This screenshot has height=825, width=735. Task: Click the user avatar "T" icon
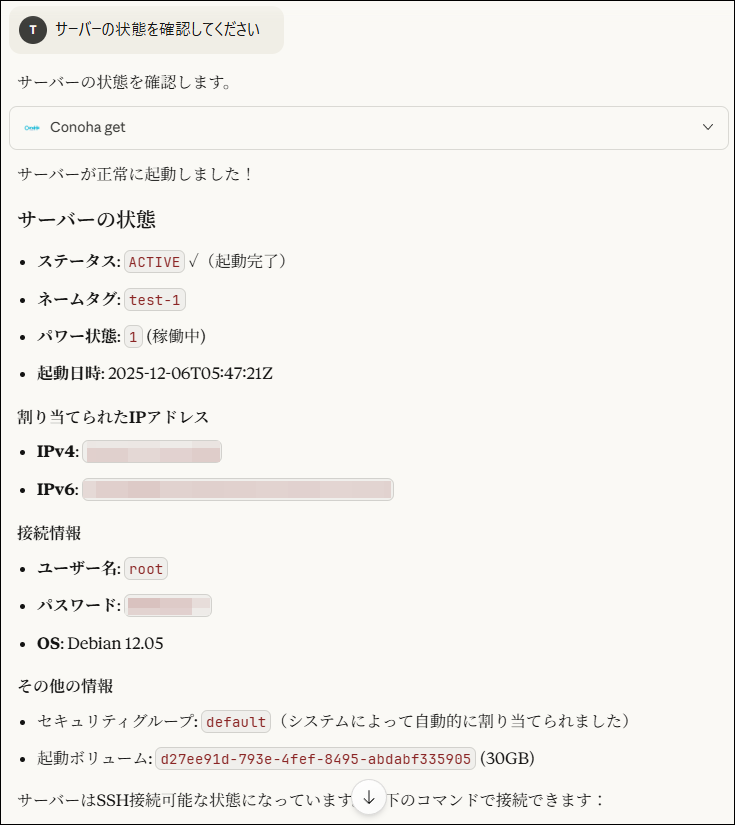[x=33, y=30]
